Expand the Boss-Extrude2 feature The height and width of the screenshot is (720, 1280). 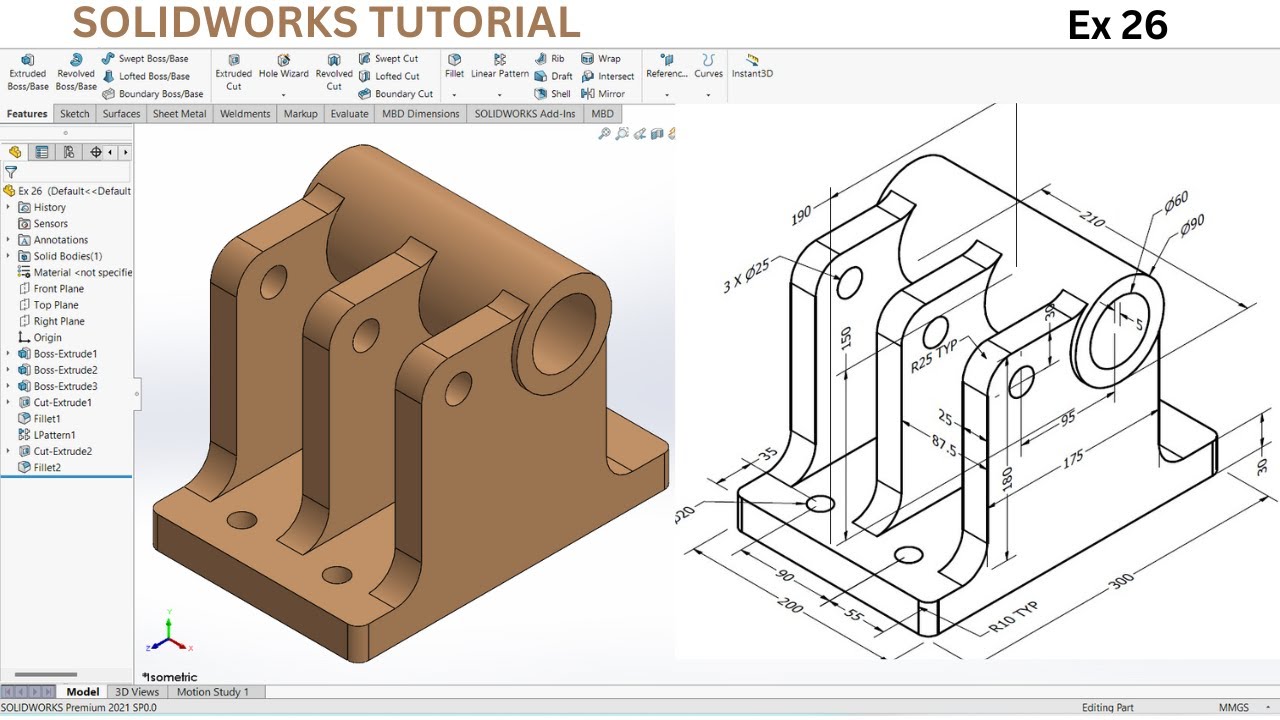(9, 370)
